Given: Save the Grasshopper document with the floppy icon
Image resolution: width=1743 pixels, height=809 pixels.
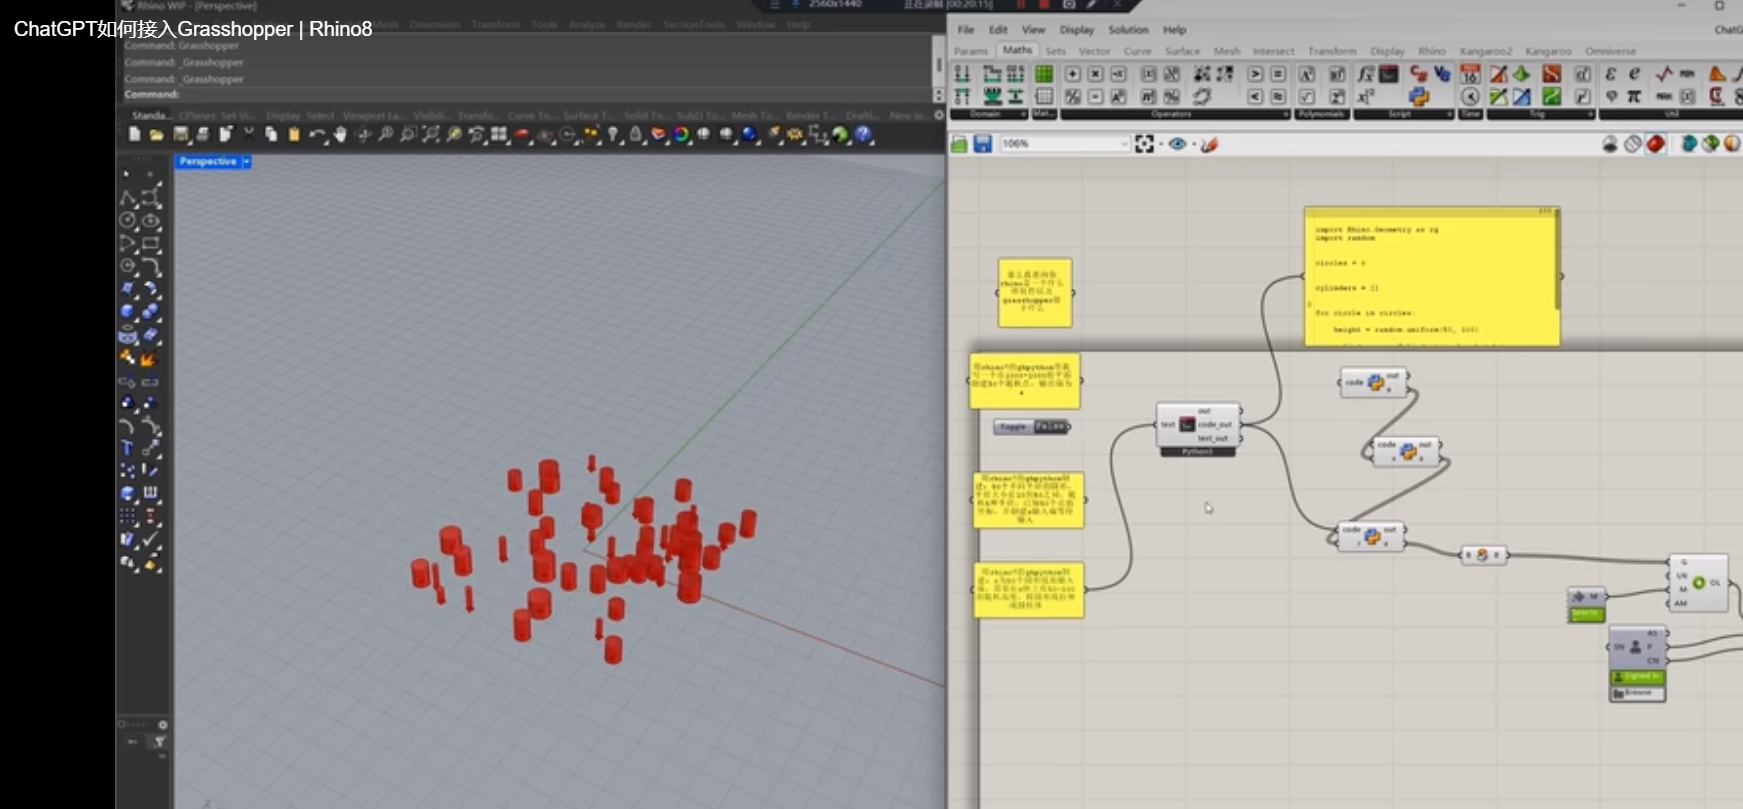Looking at the screenshot, I should click(x=983, y=144).
